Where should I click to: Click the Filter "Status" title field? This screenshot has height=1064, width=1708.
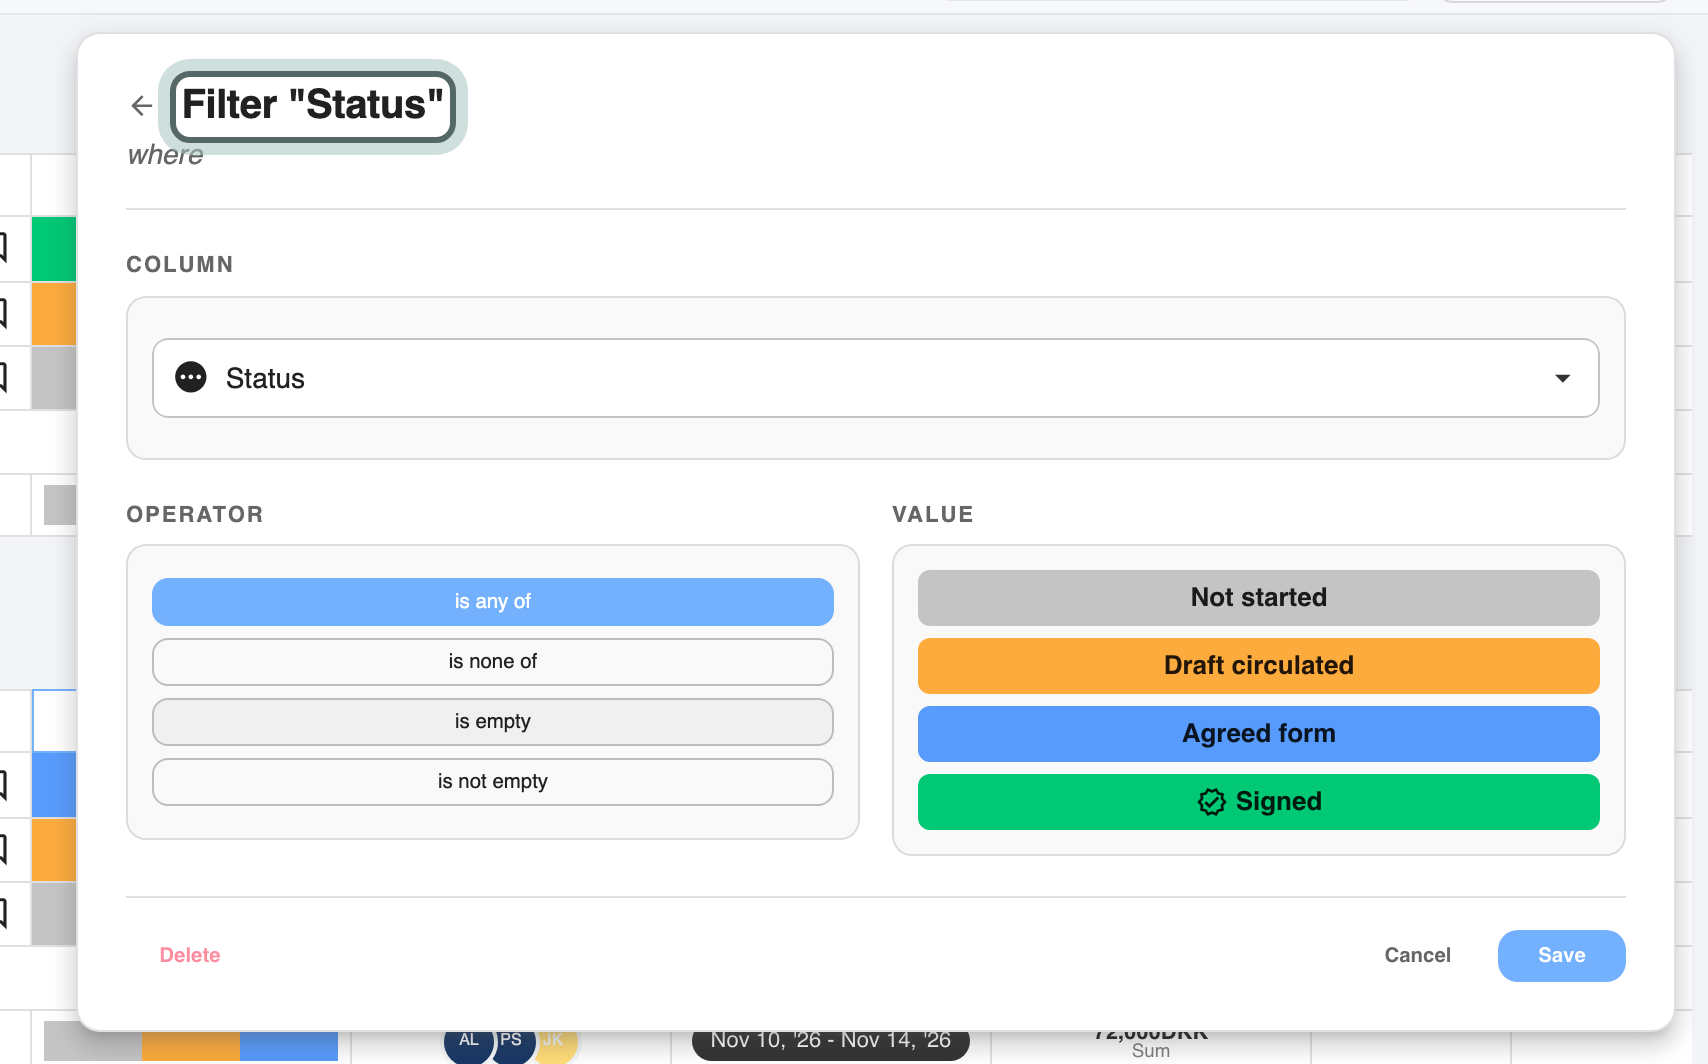point(313,105)
